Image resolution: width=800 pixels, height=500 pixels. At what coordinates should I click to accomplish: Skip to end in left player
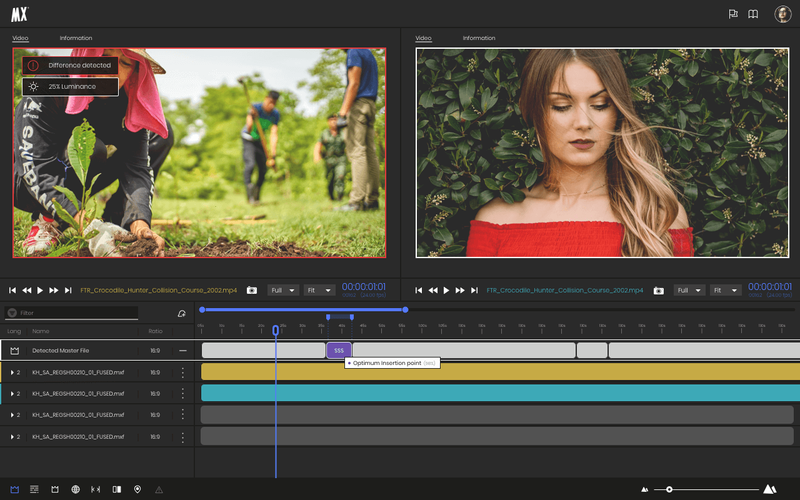(x=68, y=290)
